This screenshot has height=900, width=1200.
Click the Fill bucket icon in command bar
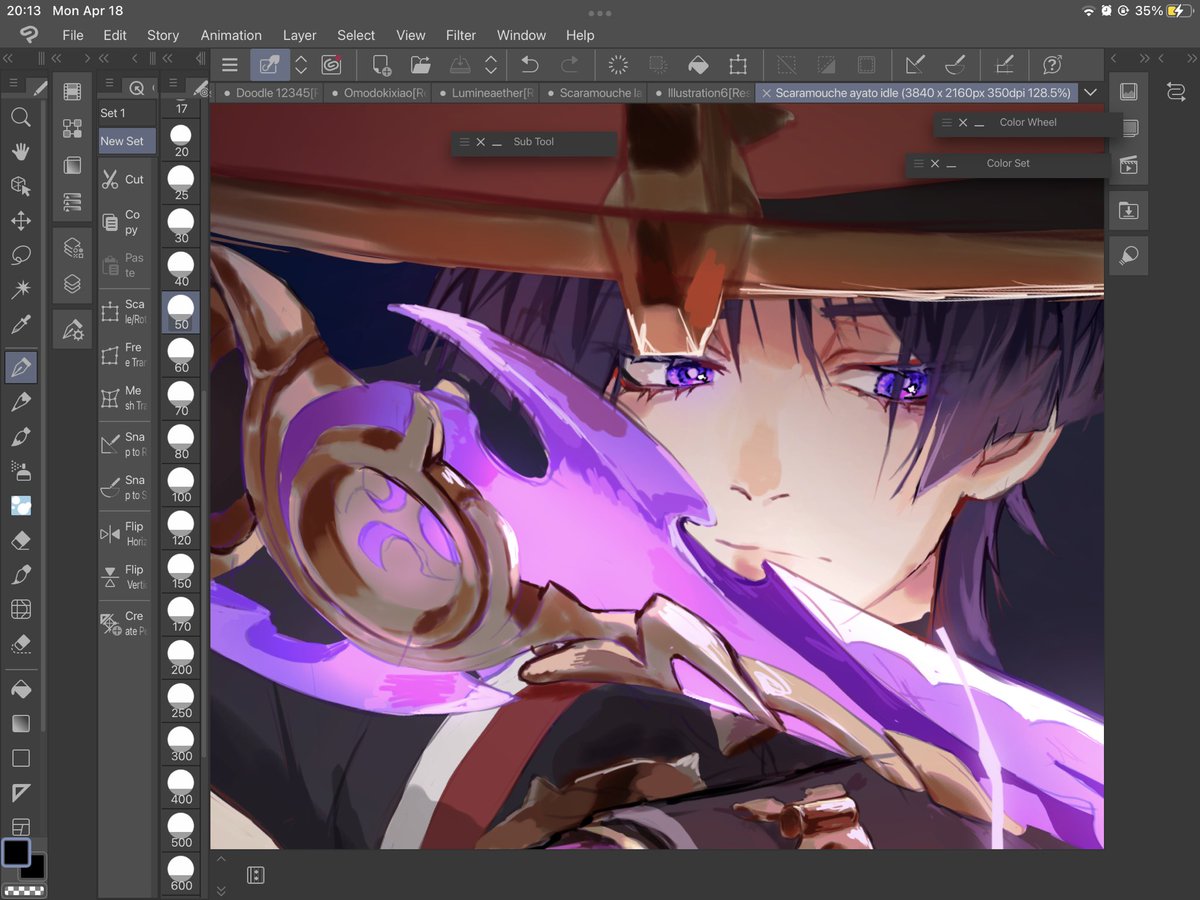699,65
